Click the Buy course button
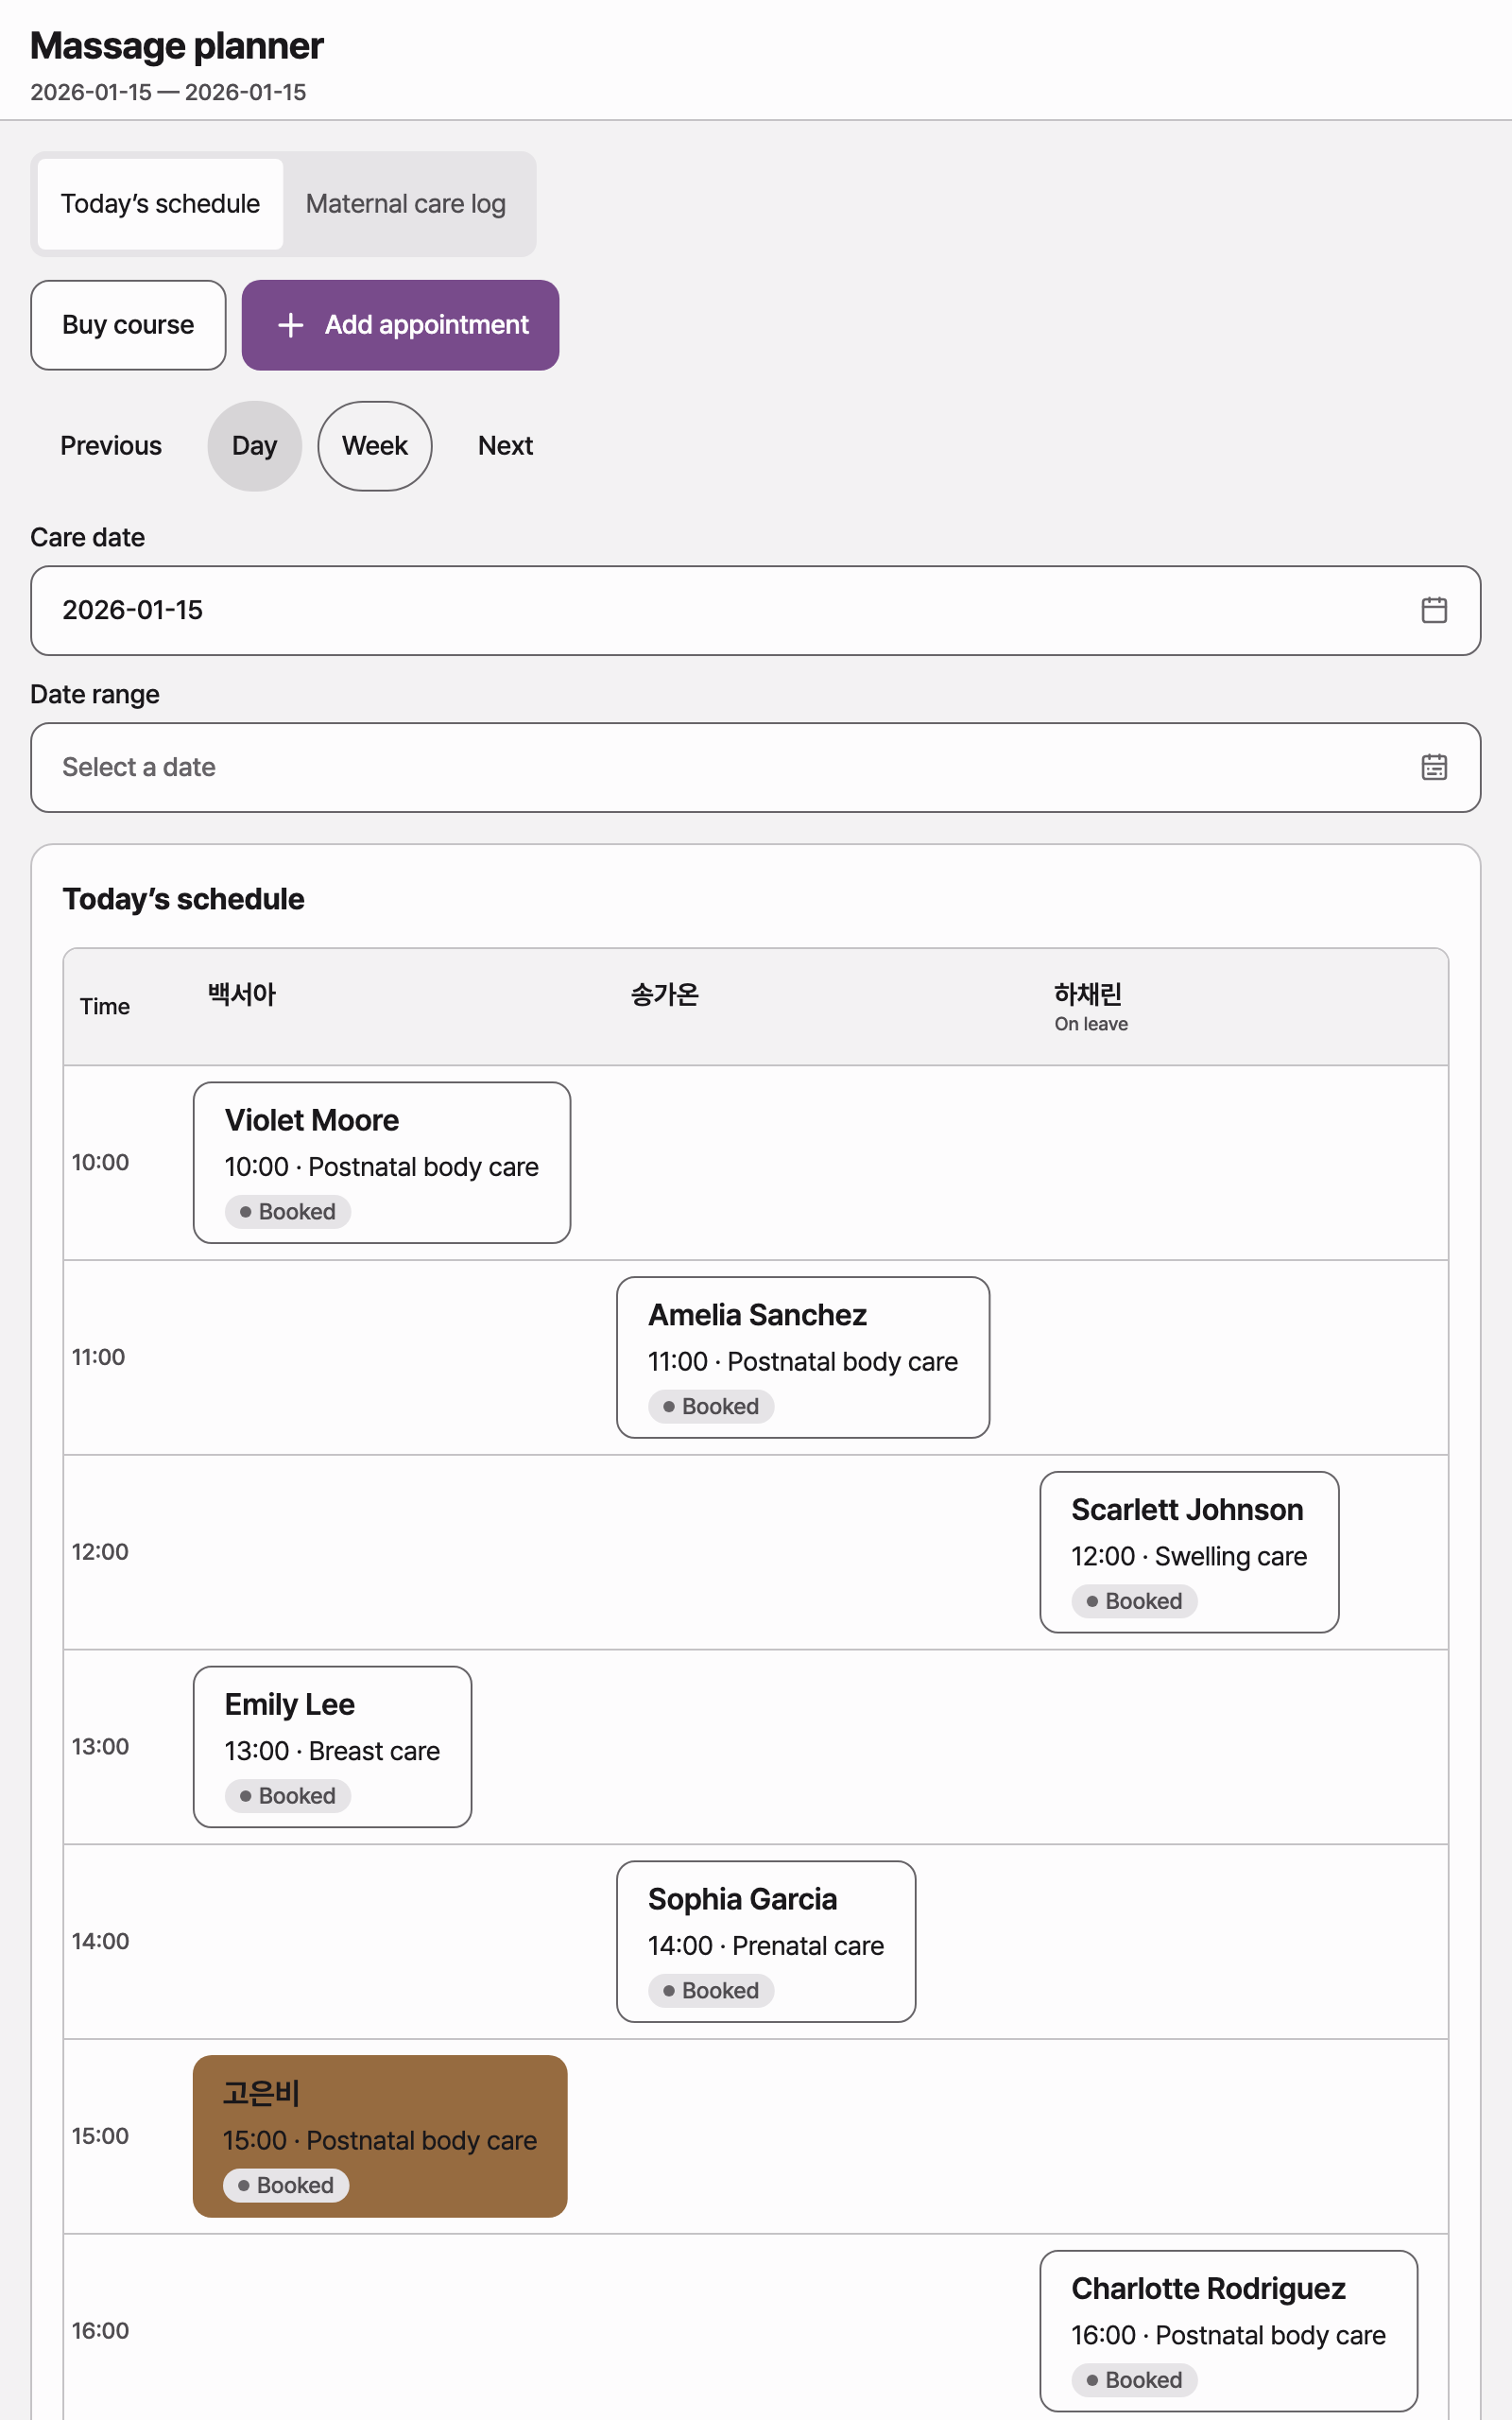This screenshot has width=1512, height=2420. point(128,325)
